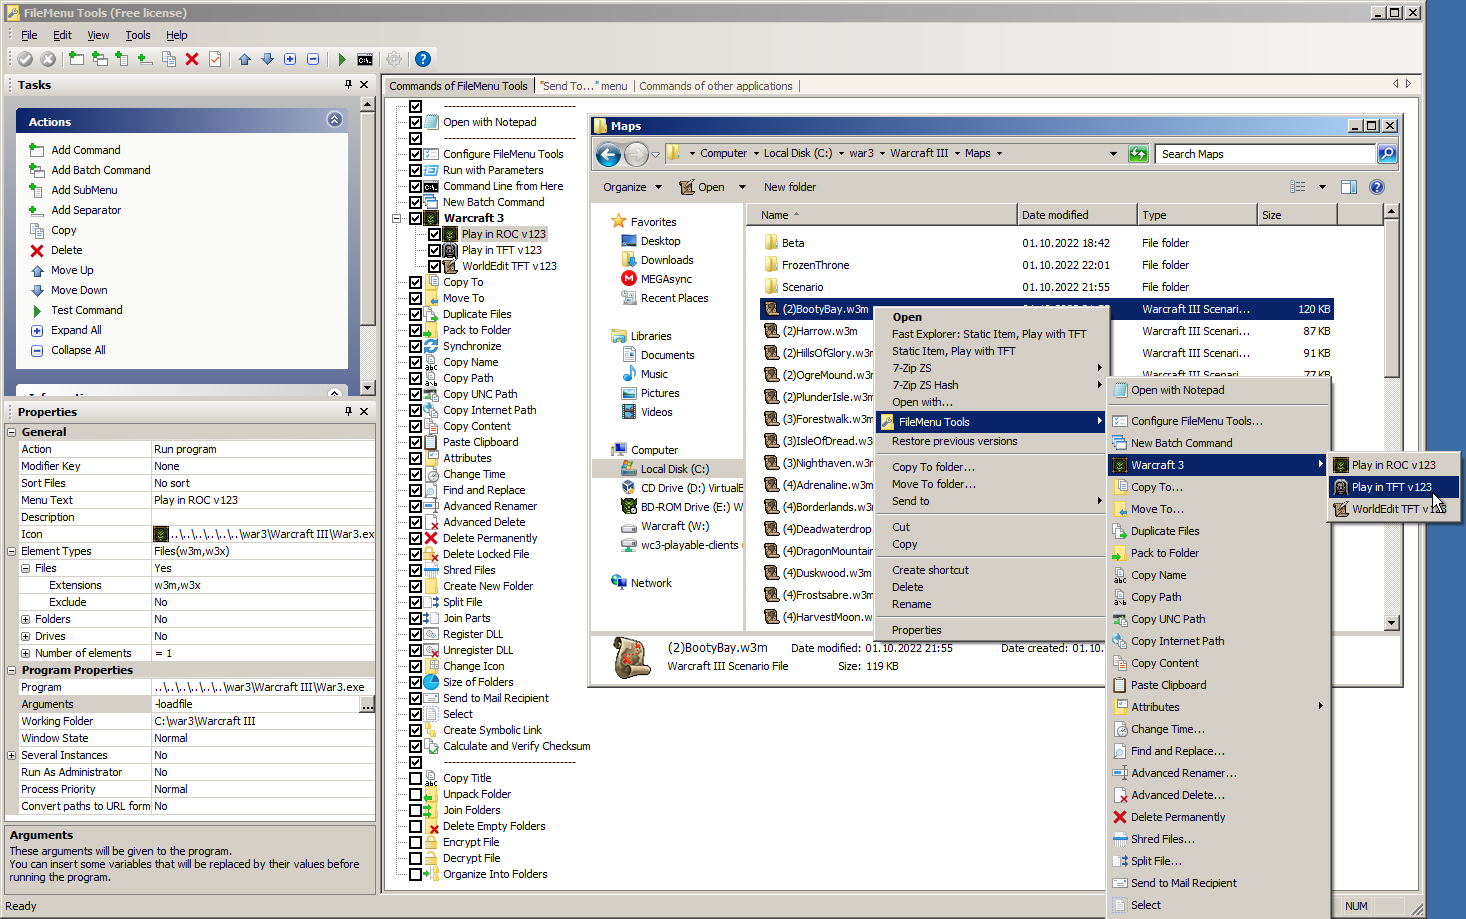Click the Expand All link in the Actions panel
The width and height of the screenshot is (1466, 919).
(x=76, y=330)
